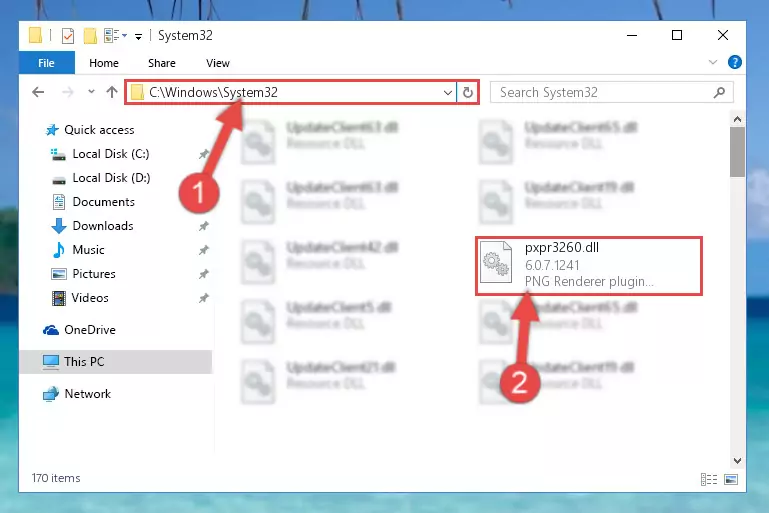Open Help with the question mark icon
This screenshot has height=513, width=769.
(735, 62)
